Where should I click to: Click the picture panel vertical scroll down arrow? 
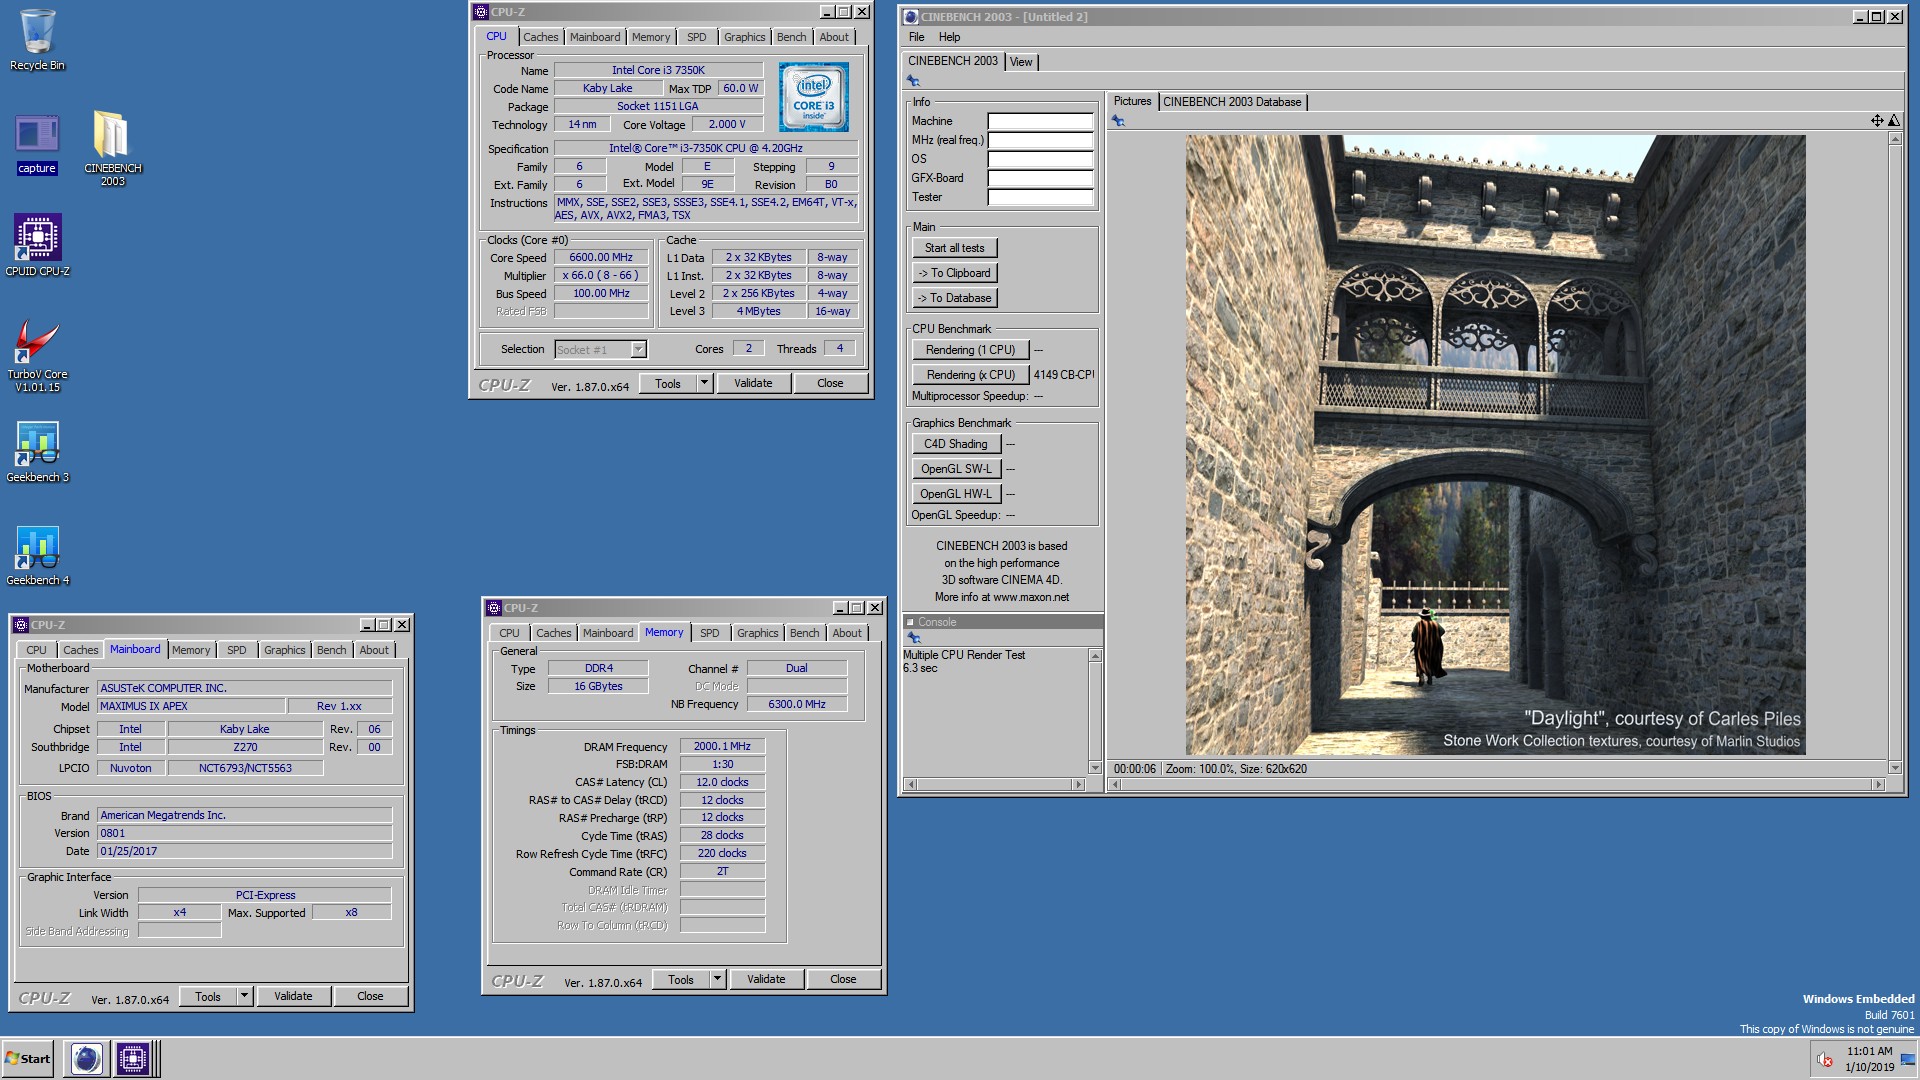point(1894,768)
